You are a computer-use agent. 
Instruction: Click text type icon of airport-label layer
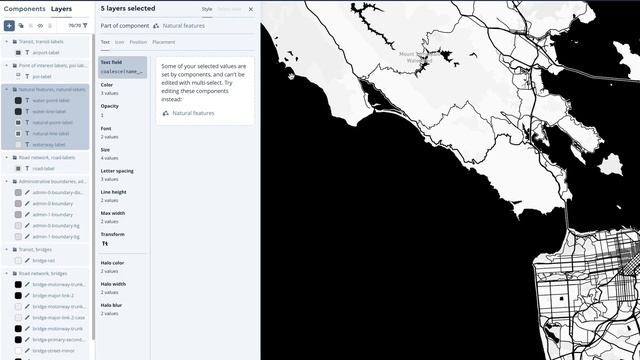27,52
